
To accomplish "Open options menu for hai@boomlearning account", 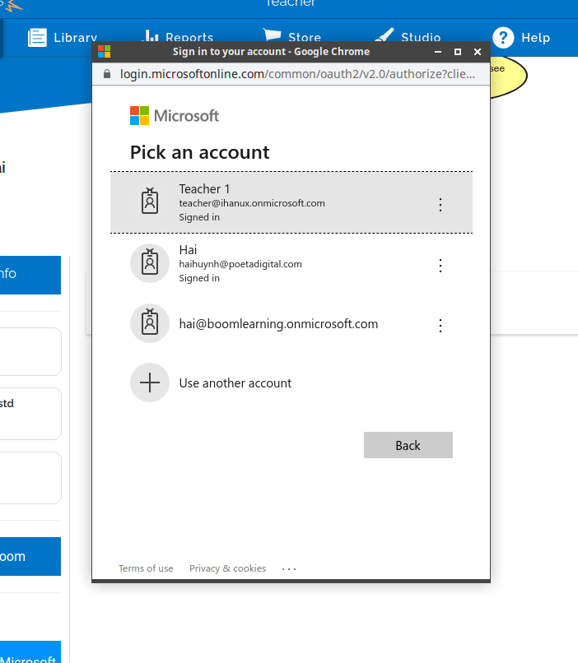I will (x=440, y=326).
